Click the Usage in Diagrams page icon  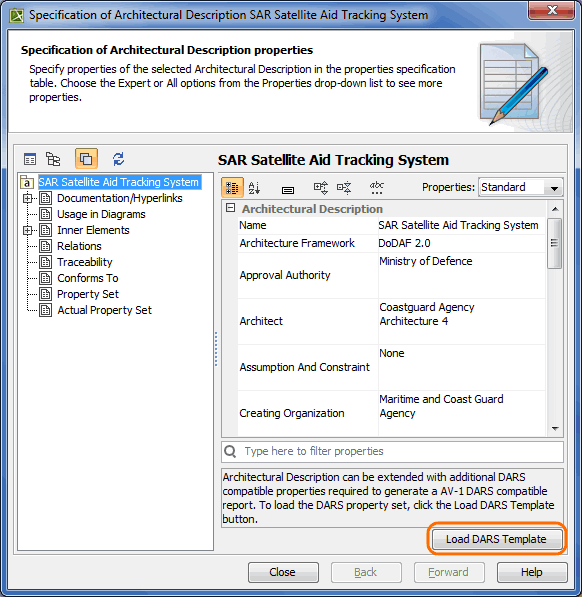(46, 214)
